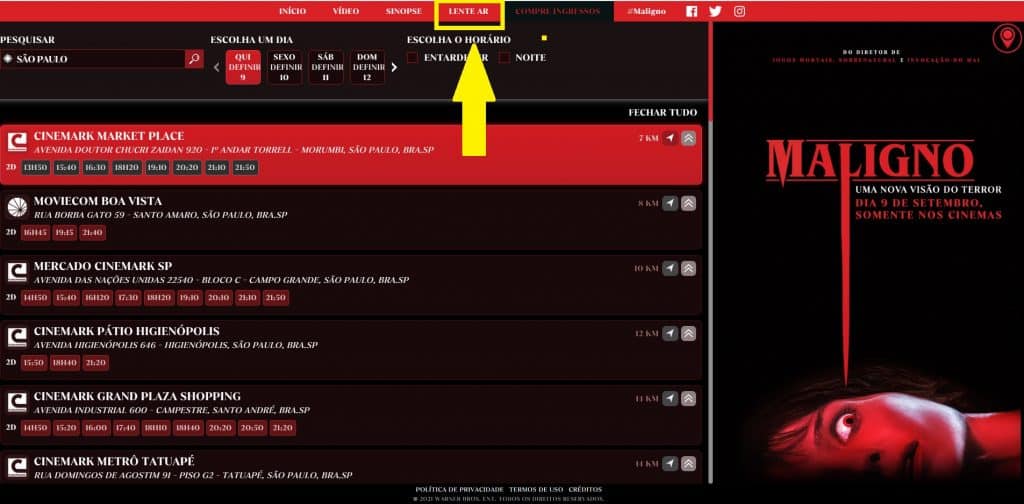The height and width of the screenshot is (504, 1024).
Task: Pick 21:40 showtime at Moviecom Boa Vista
Action: click(x=93, y=233)
